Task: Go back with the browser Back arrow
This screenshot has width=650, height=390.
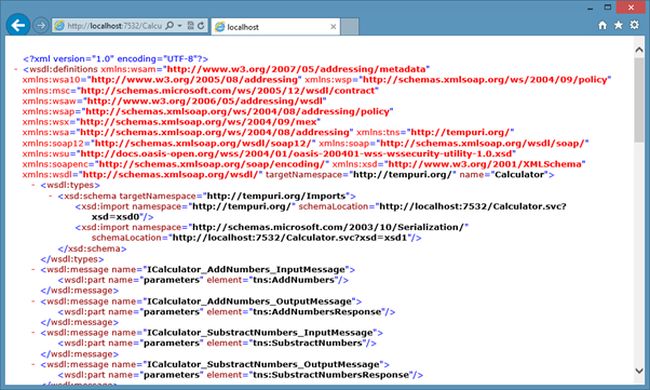Action: pos(18,25)
